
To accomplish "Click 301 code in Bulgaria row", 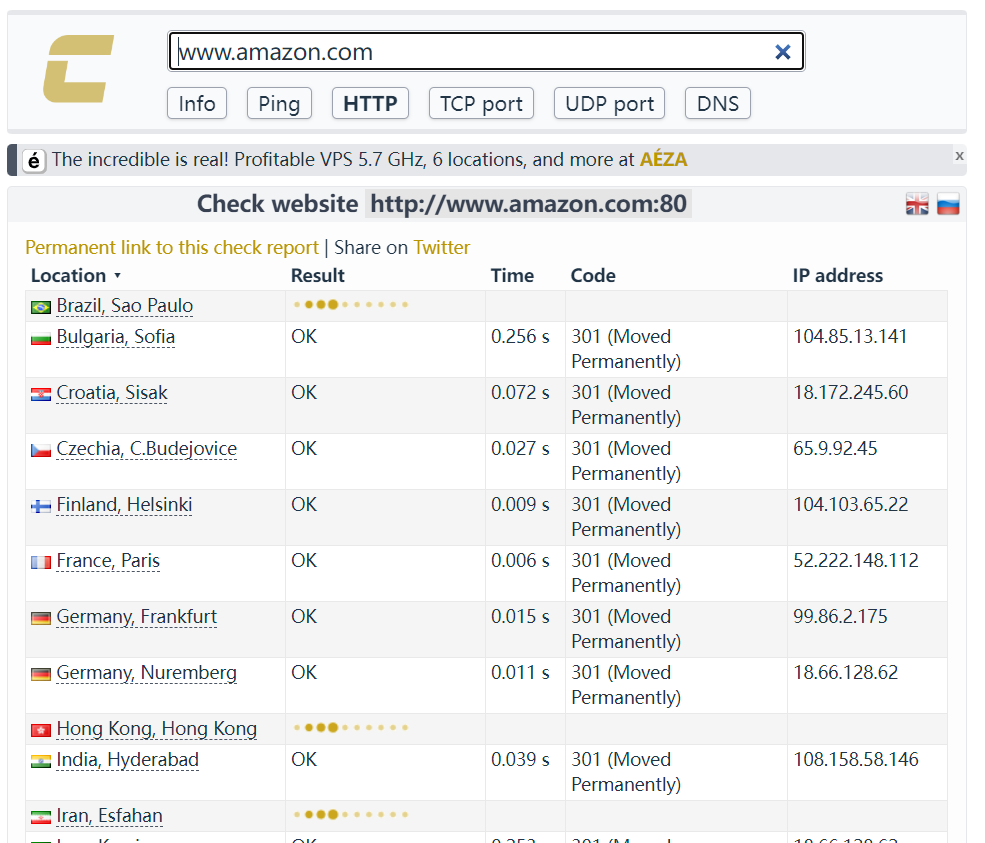I will pyautogui.click(x=626, y=349).
